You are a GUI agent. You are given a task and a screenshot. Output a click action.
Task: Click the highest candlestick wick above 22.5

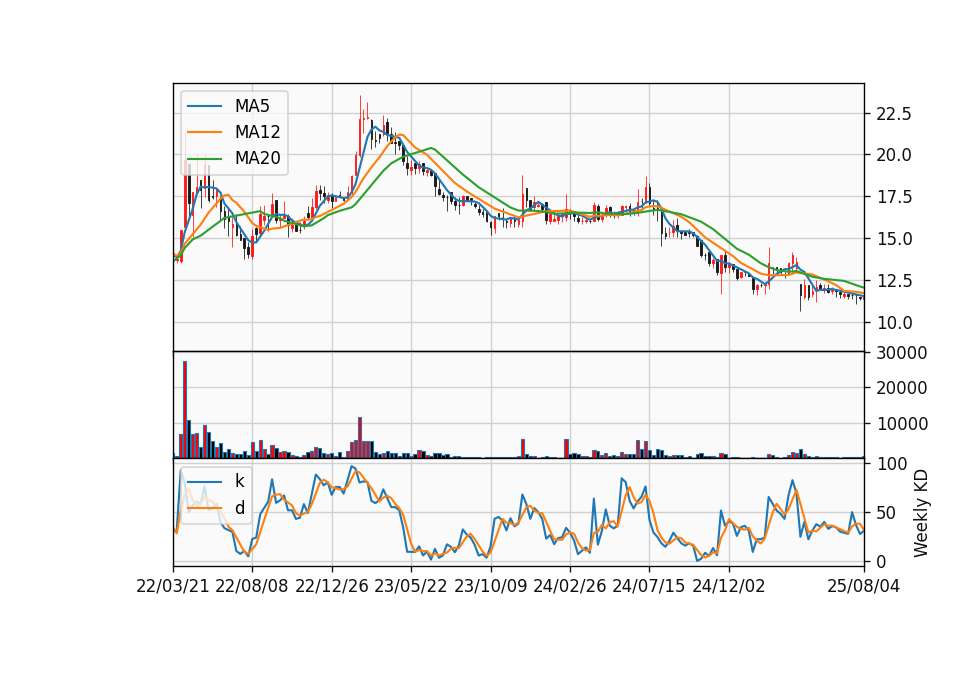pyautogui.click(x=360, y=126)
